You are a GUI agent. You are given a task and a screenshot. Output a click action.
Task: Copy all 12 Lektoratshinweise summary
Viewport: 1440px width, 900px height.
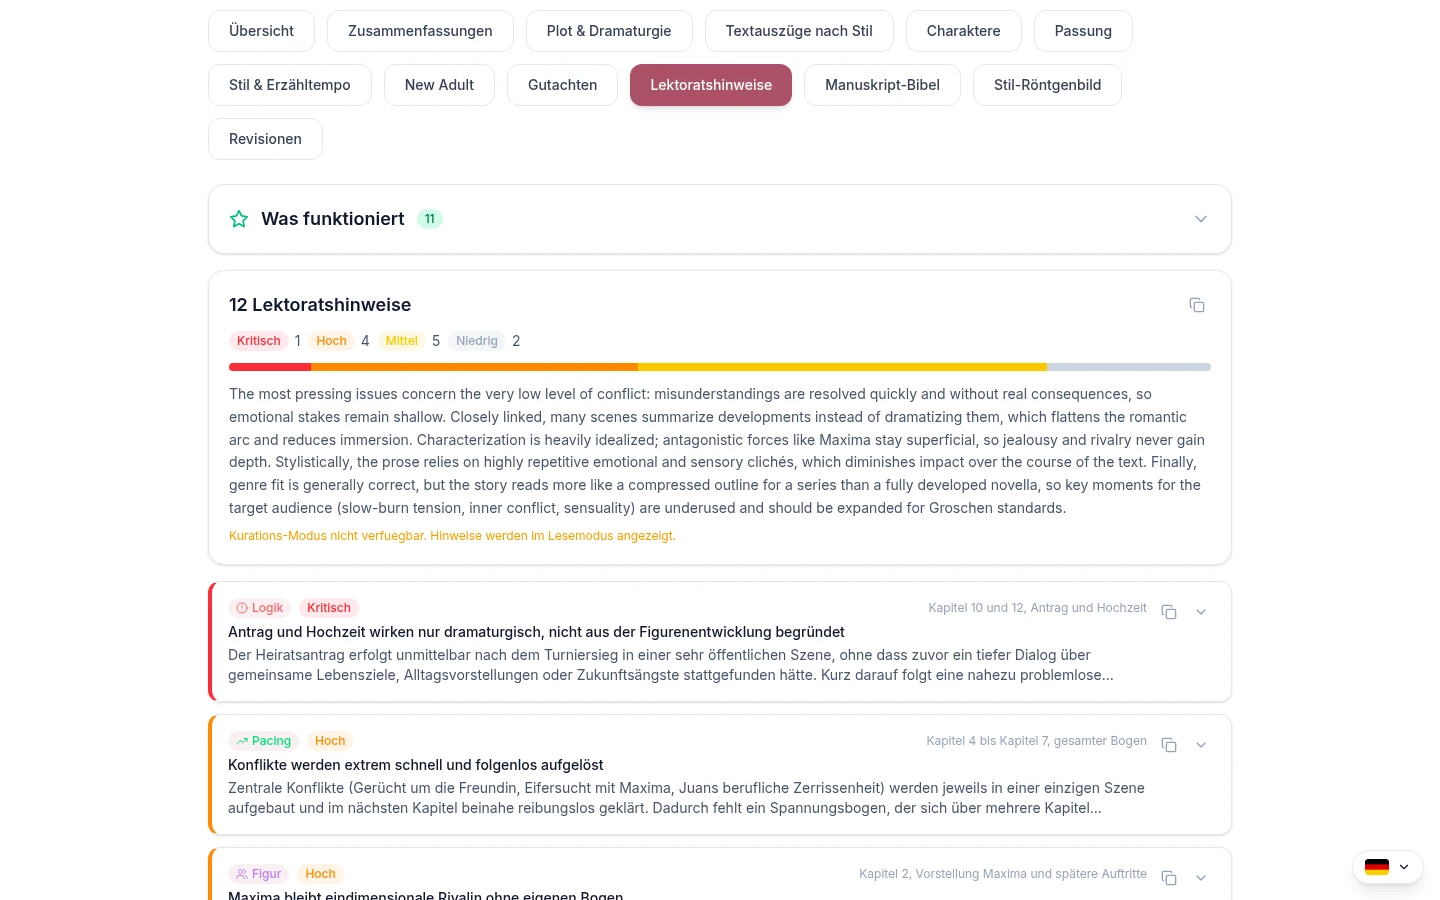(x=1196, y=305)
